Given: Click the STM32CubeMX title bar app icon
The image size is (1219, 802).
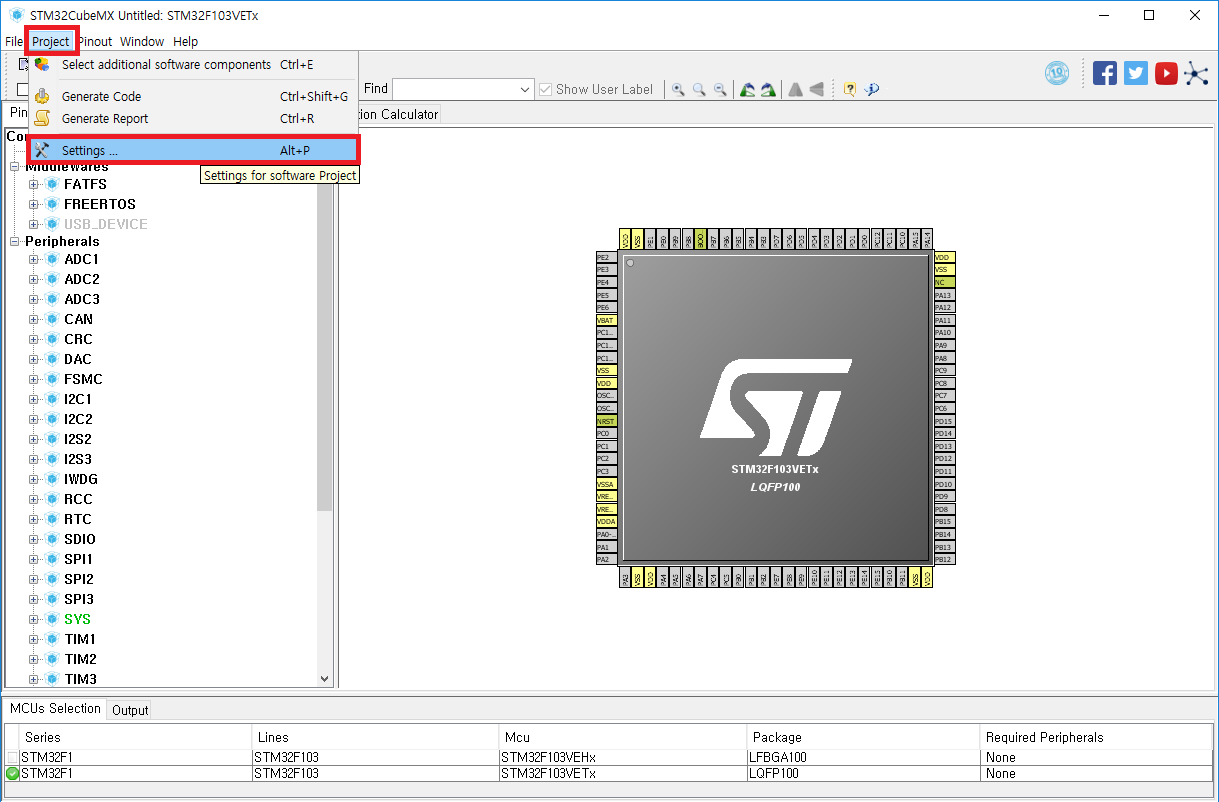Looking at the screenshot, I should pyautogui.click(x=16, y=15).
